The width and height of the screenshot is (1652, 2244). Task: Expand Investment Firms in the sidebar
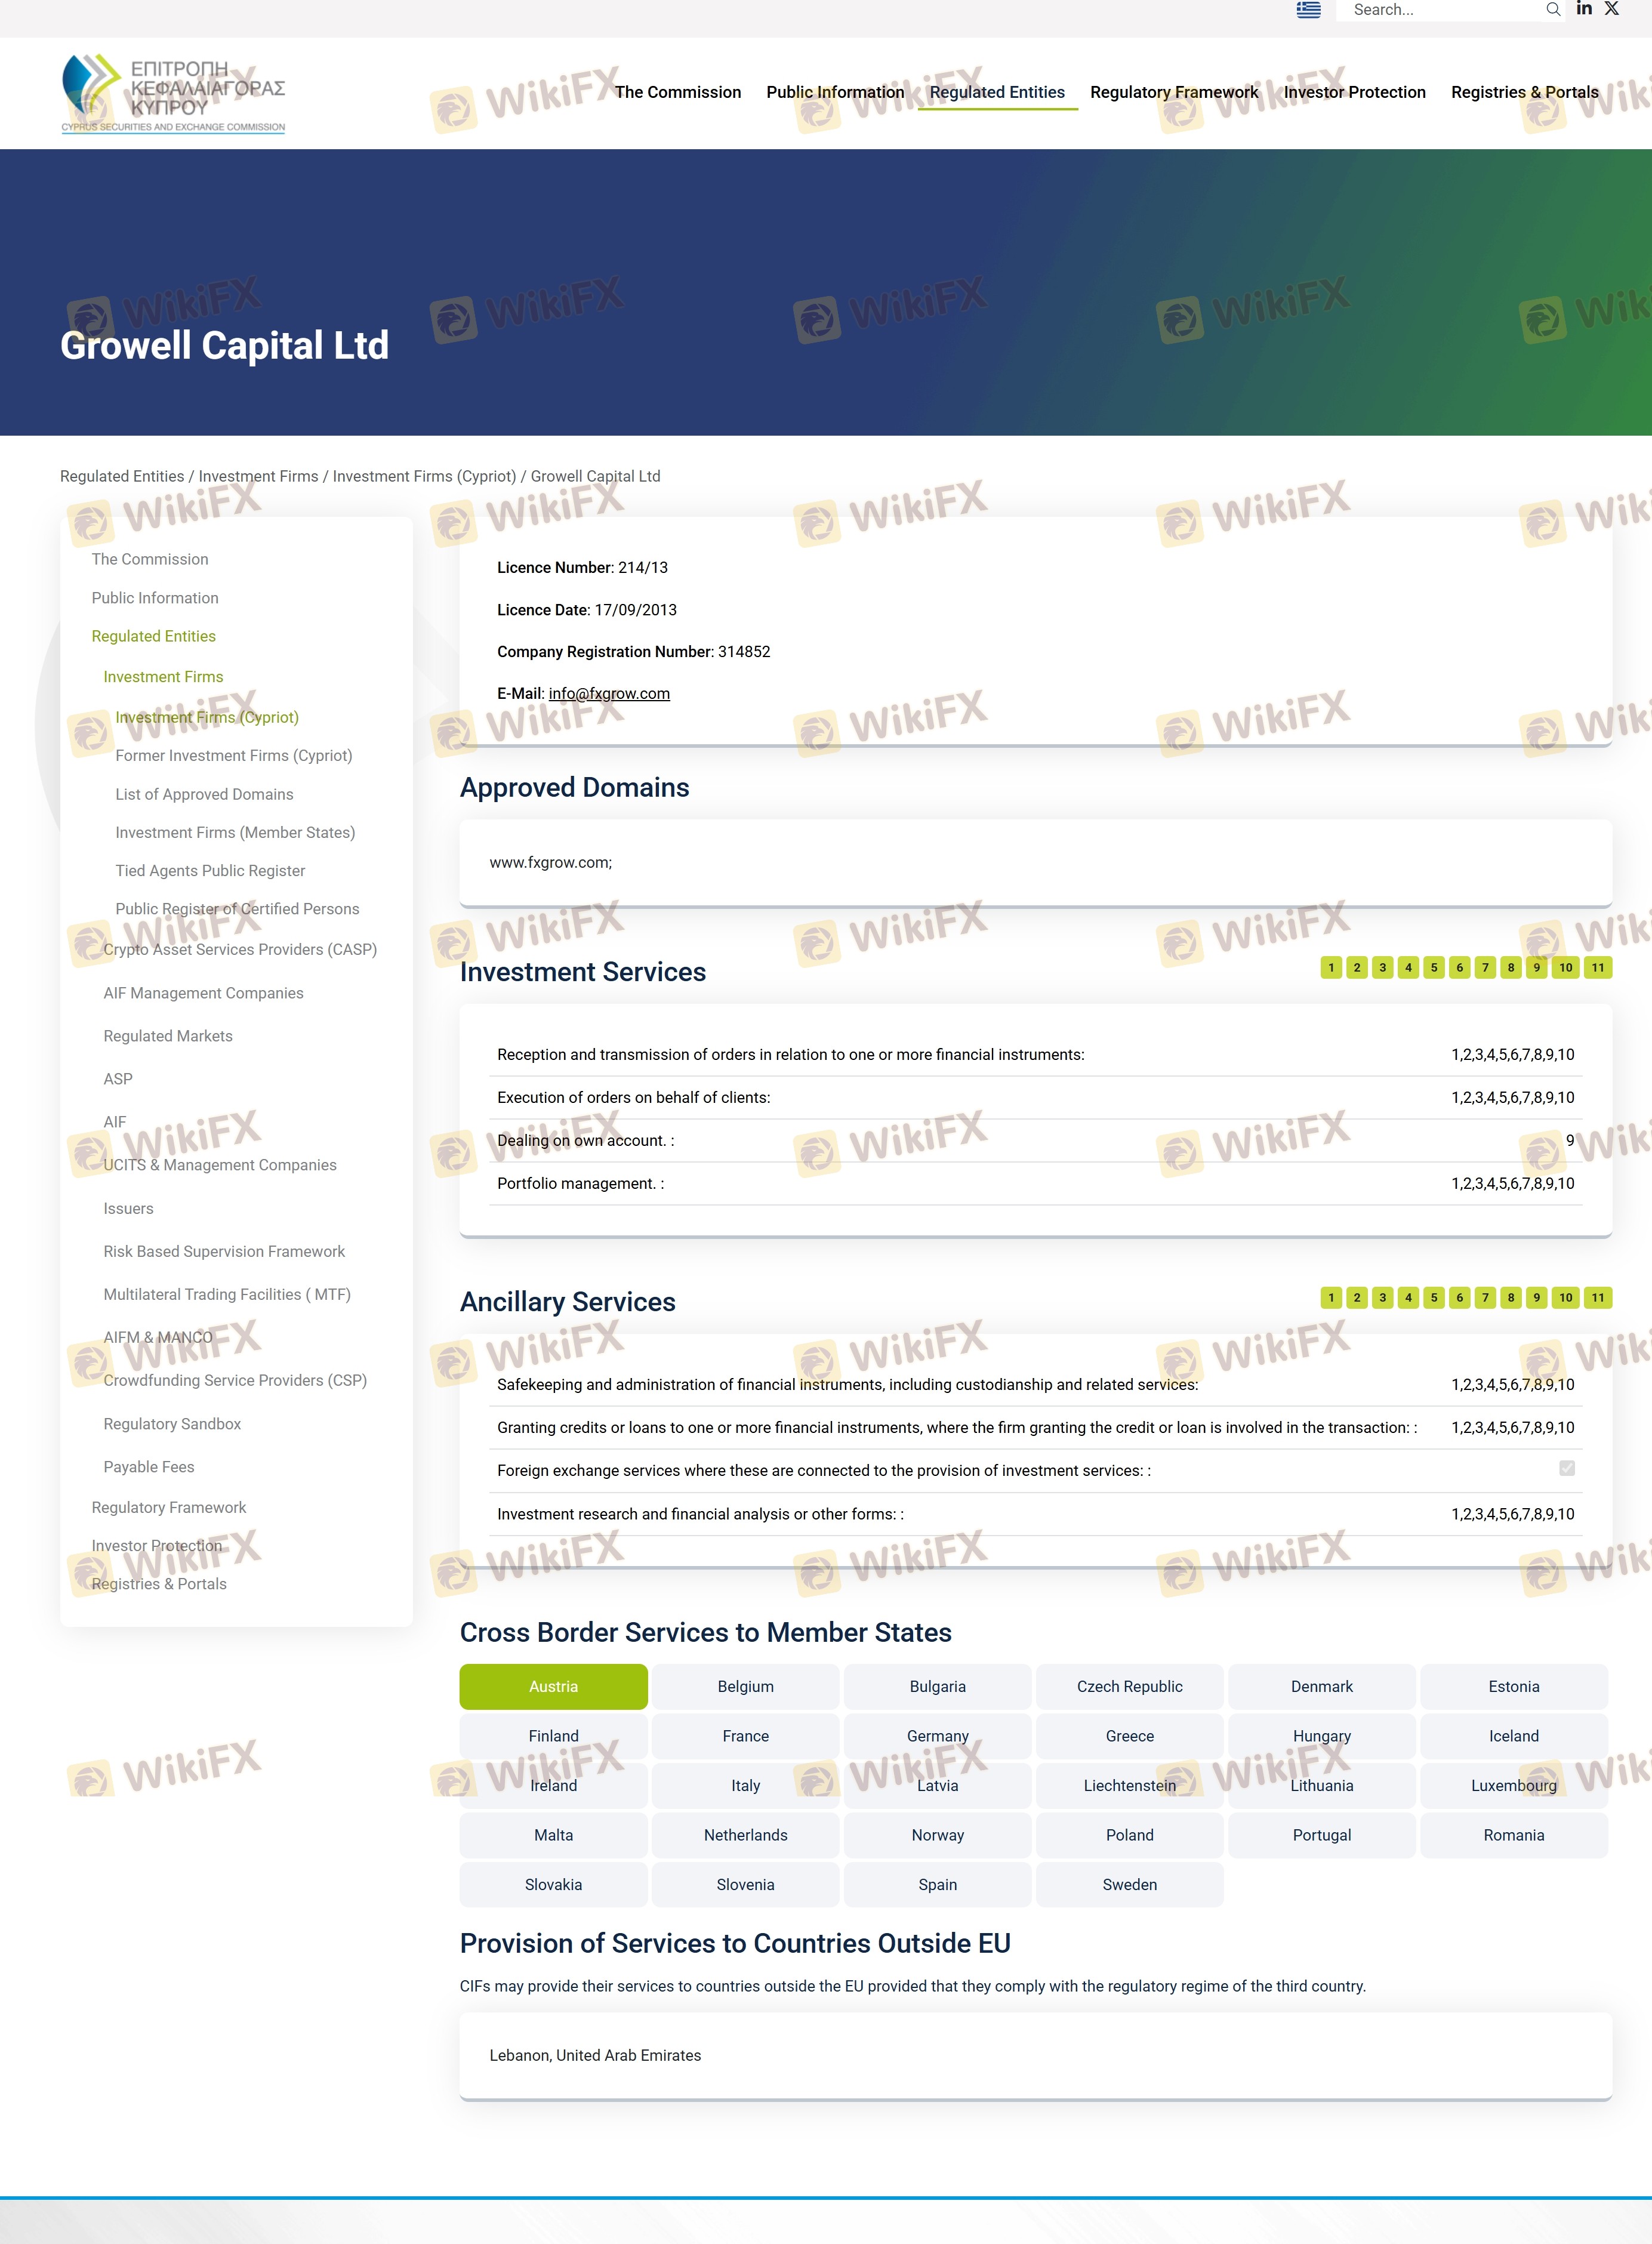163,677
